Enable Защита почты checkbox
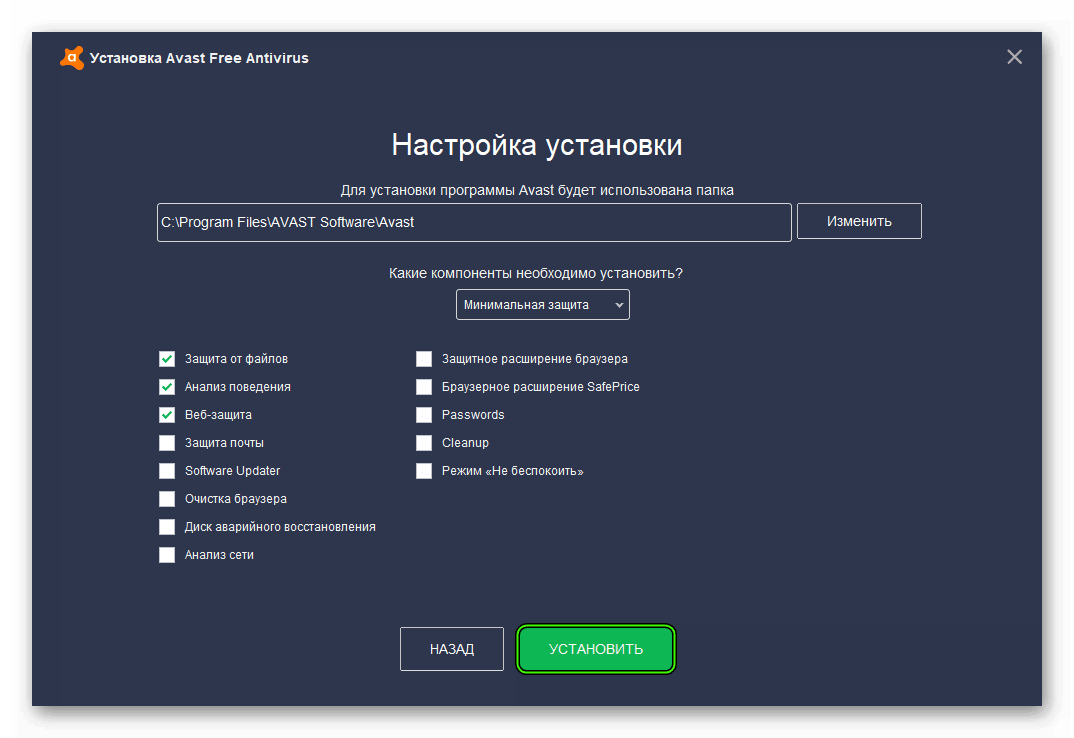The width and height of the screenshot is (1074, 738). tap(167, 443)
